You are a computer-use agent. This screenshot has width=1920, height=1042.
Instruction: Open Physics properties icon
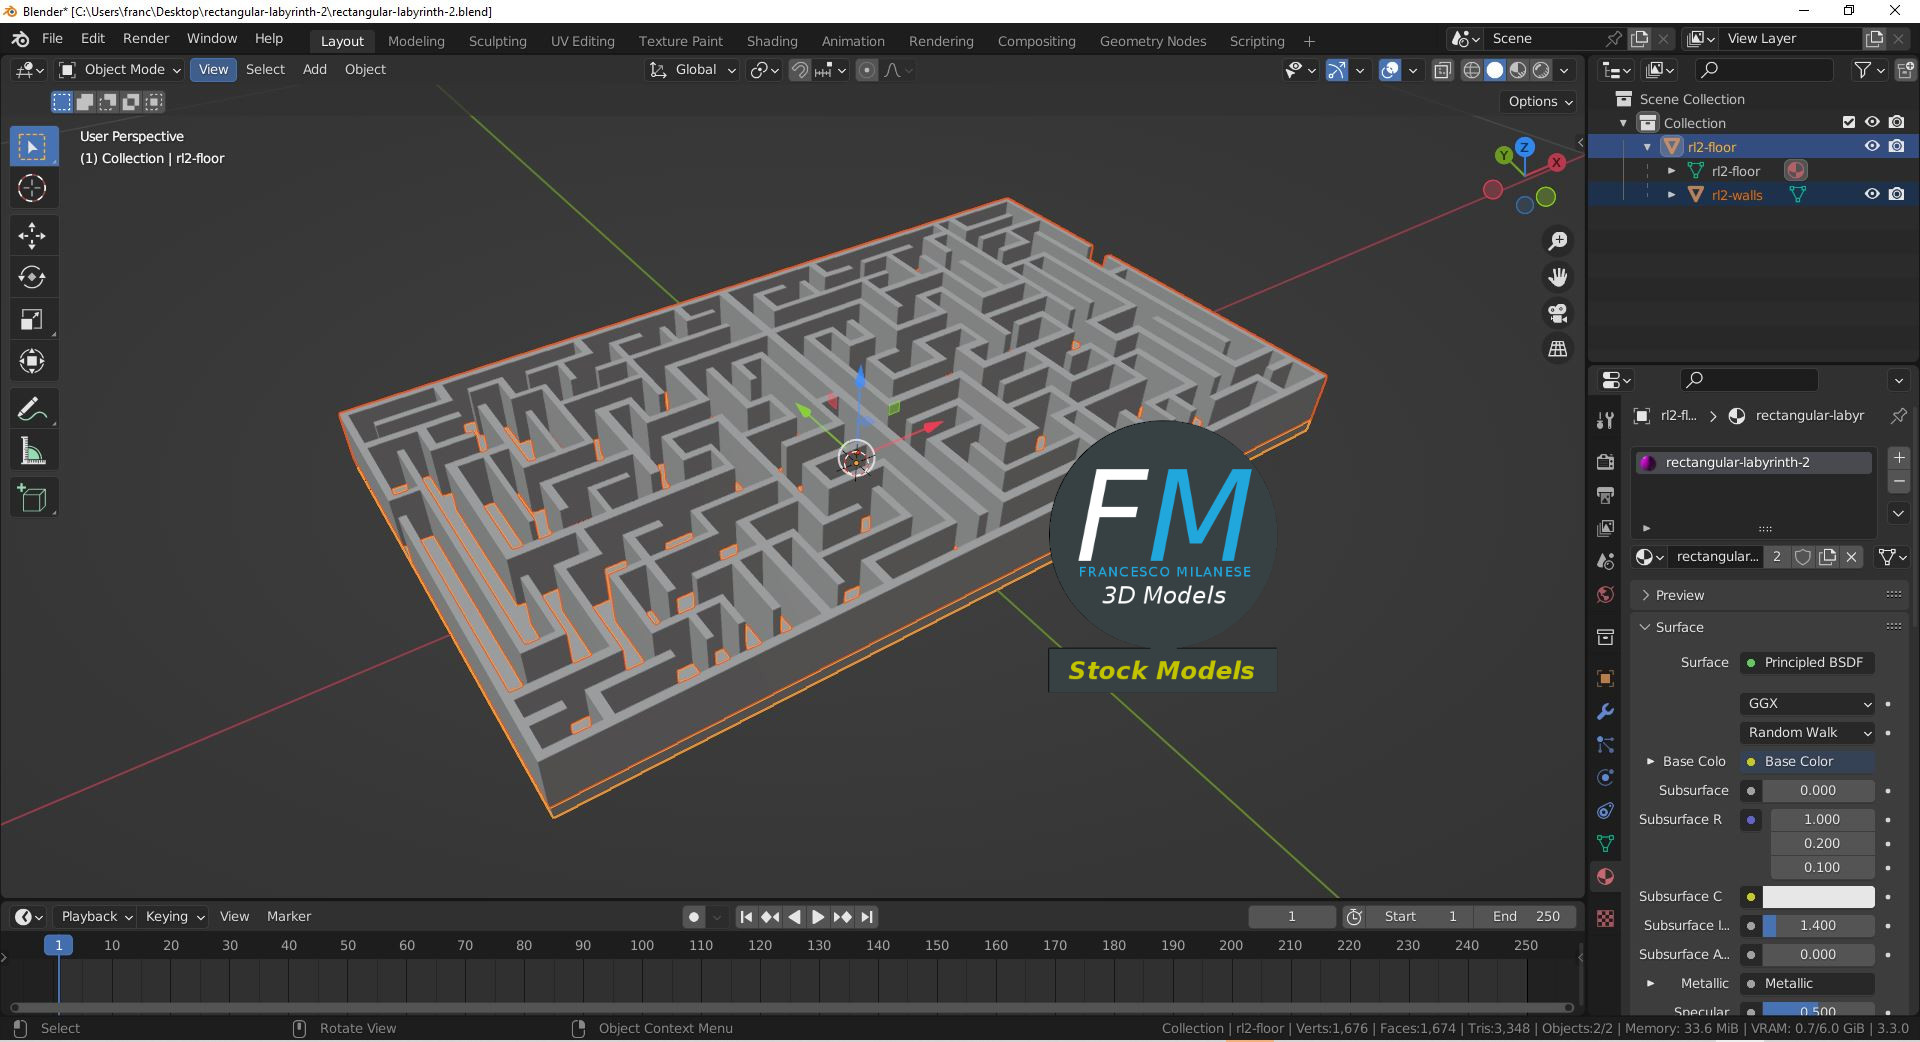[1605, 777]
